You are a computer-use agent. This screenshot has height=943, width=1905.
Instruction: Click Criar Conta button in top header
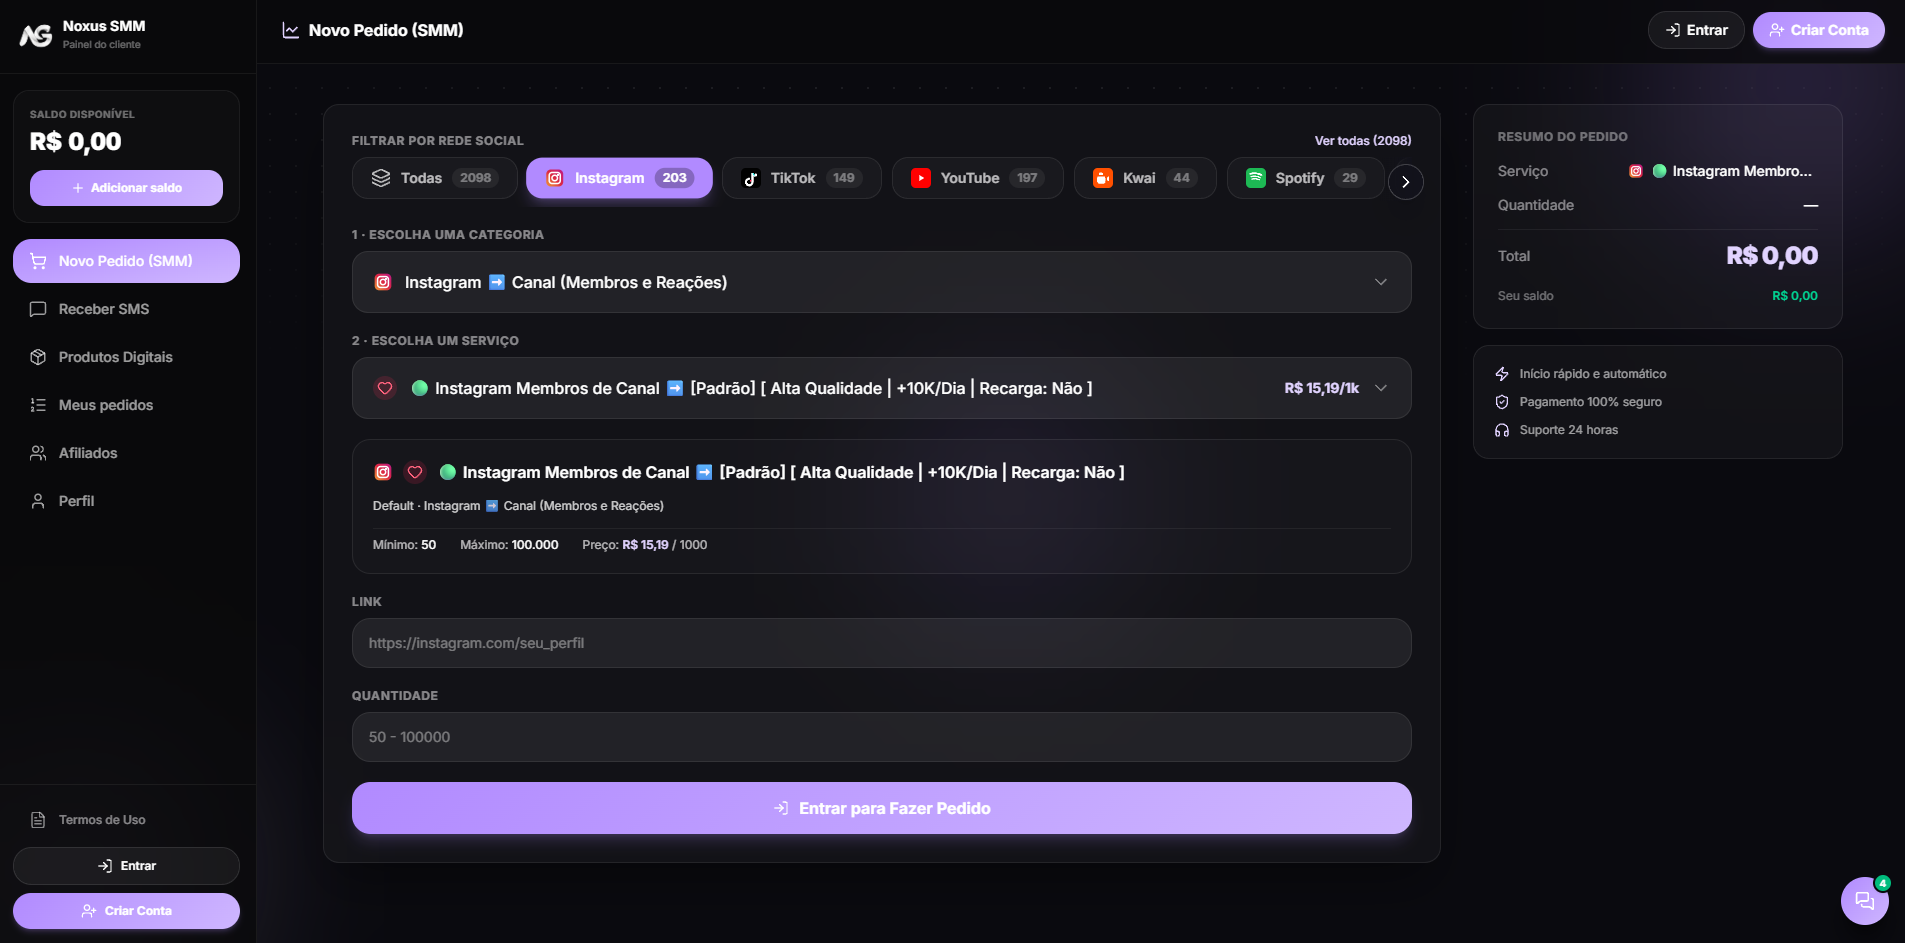tap(1818, 30)
